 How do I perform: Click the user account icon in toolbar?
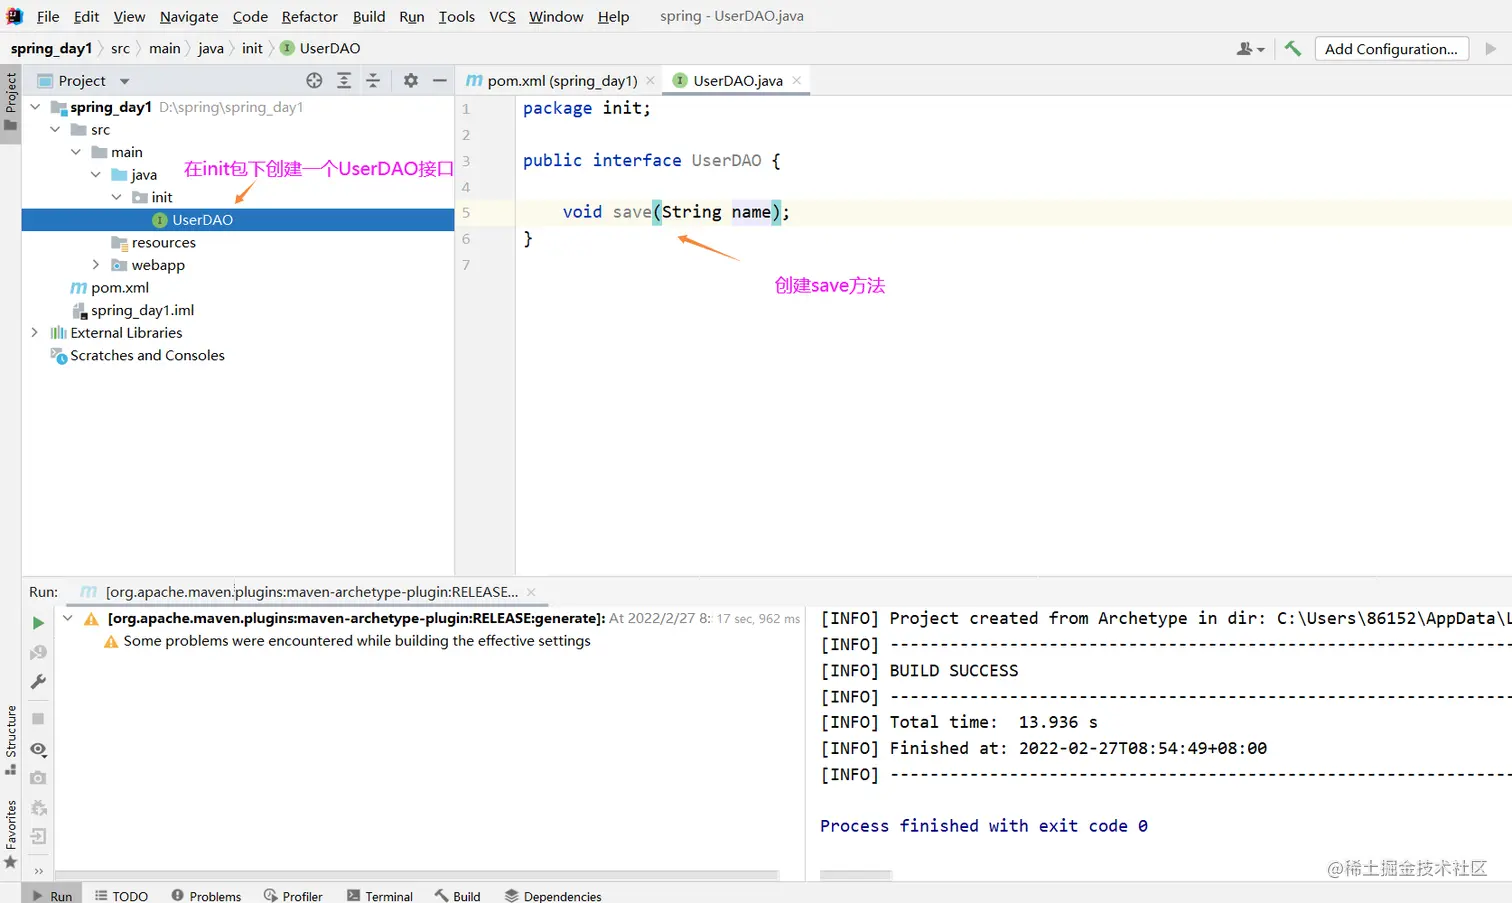pyautogui.click(x=1250, y=48)
